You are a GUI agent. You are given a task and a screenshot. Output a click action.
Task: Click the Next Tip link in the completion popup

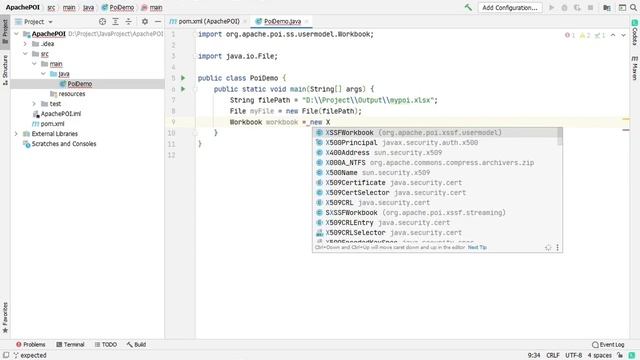pos(477,247)
